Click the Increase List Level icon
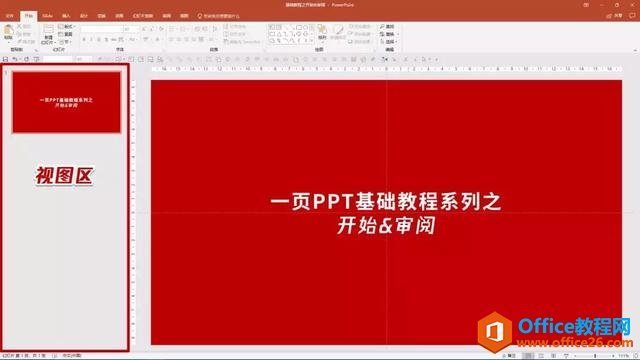This screenshot has height=360, width=640. (x=205, y=29)
